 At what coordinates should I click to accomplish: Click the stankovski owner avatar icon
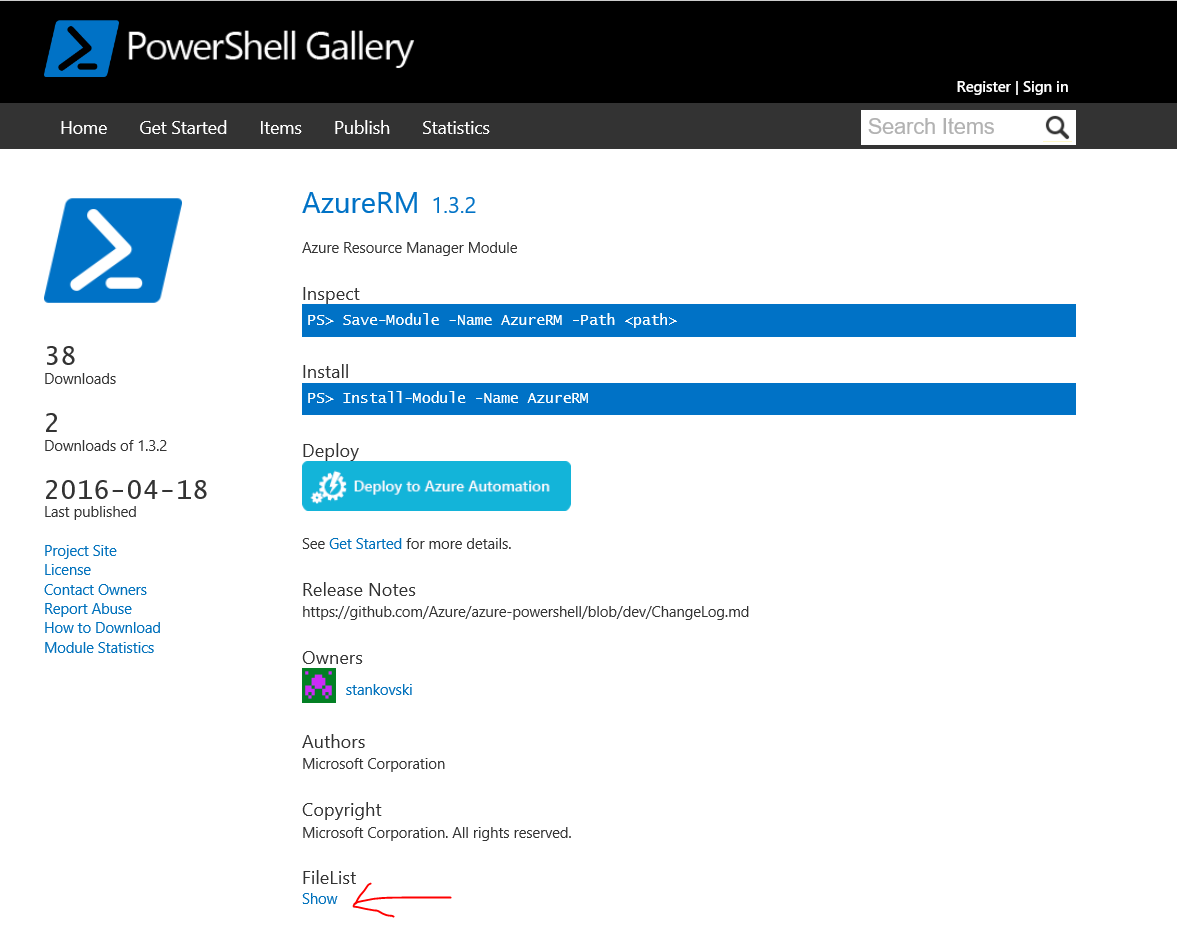[318, 686]
